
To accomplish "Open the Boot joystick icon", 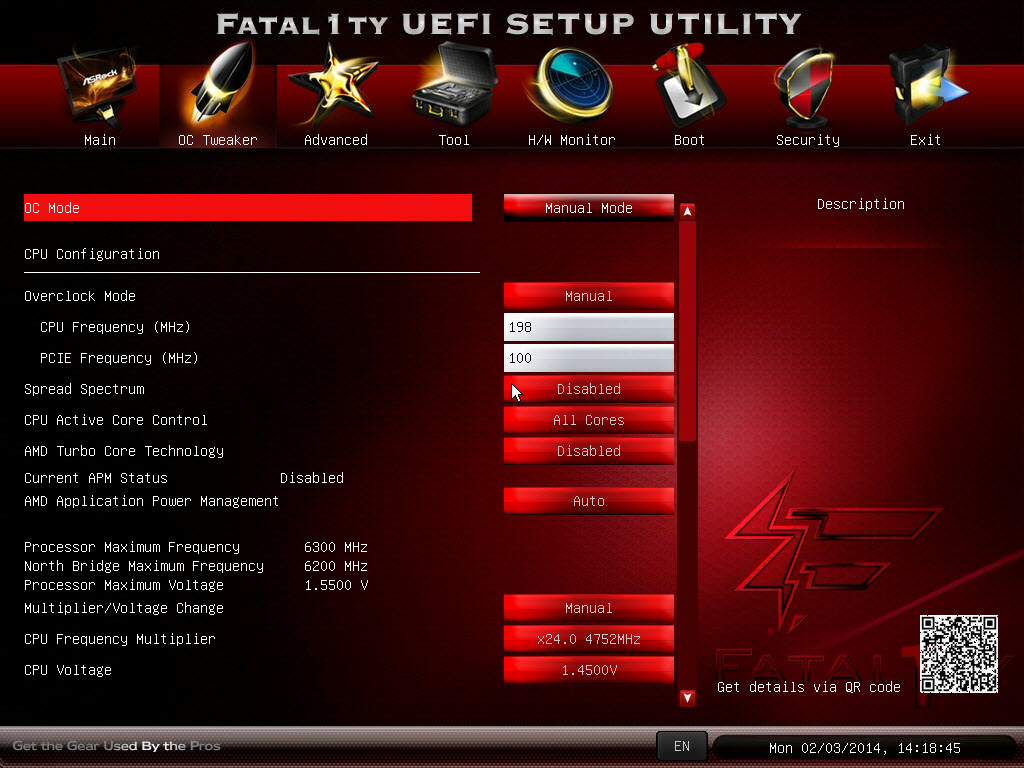I will 688,85.
